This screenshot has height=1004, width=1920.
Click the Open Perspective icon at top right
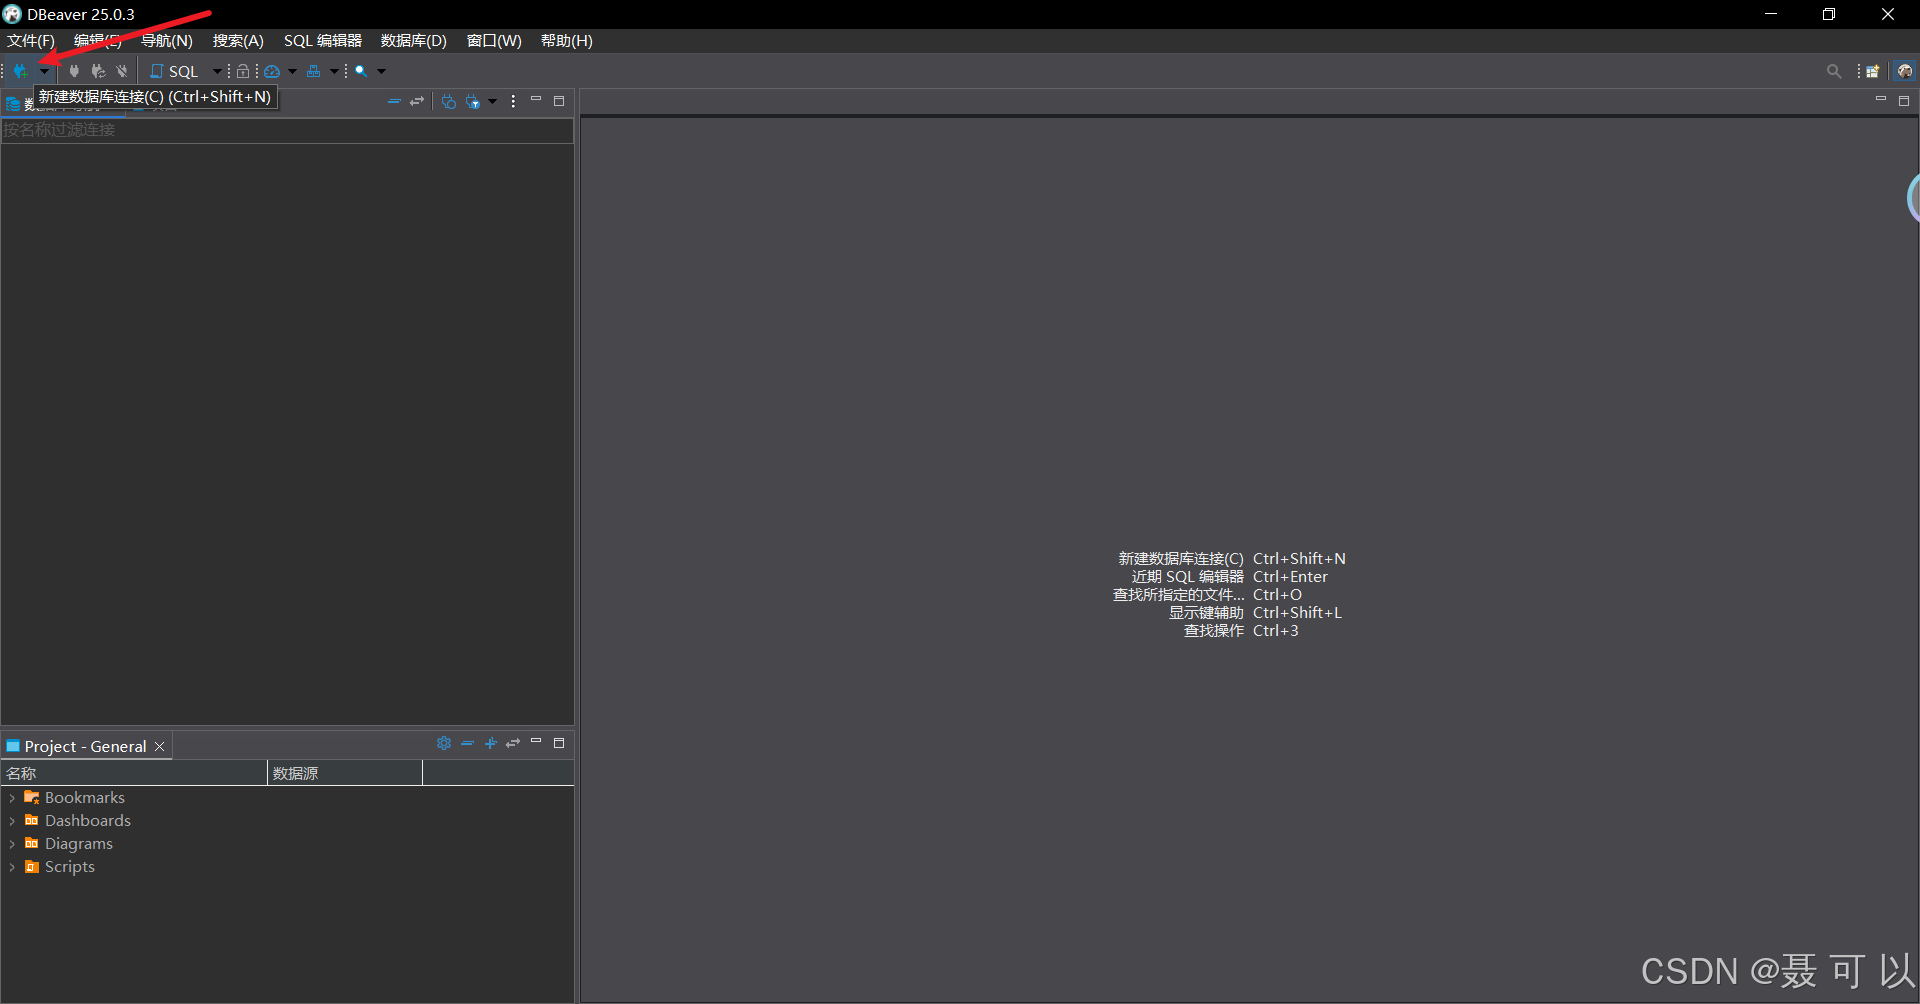coord(1873,71)
